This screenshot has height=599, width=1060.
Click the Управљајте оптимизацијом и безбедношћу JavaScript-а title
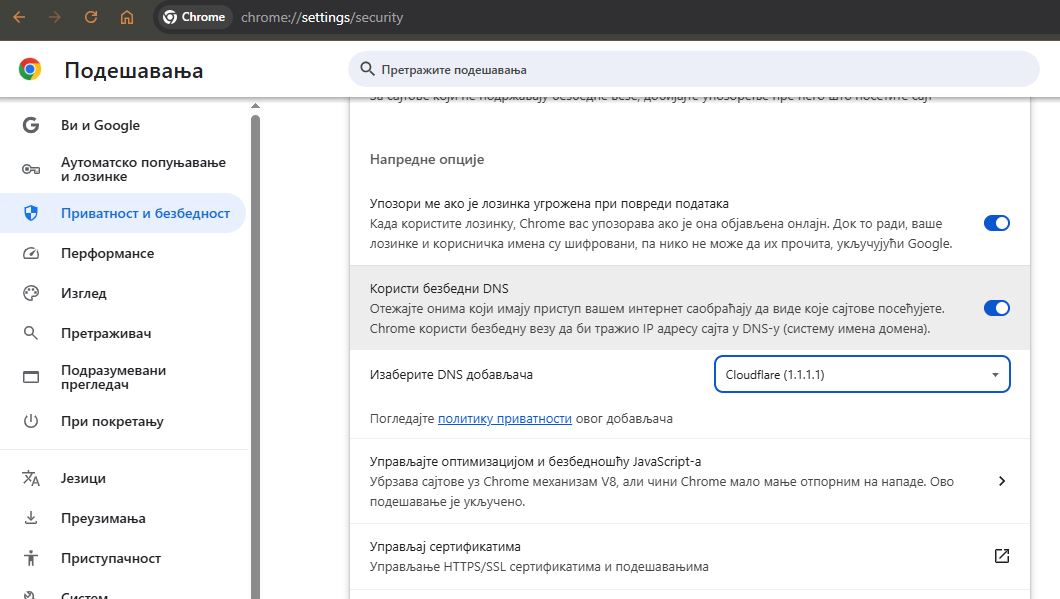535,462
